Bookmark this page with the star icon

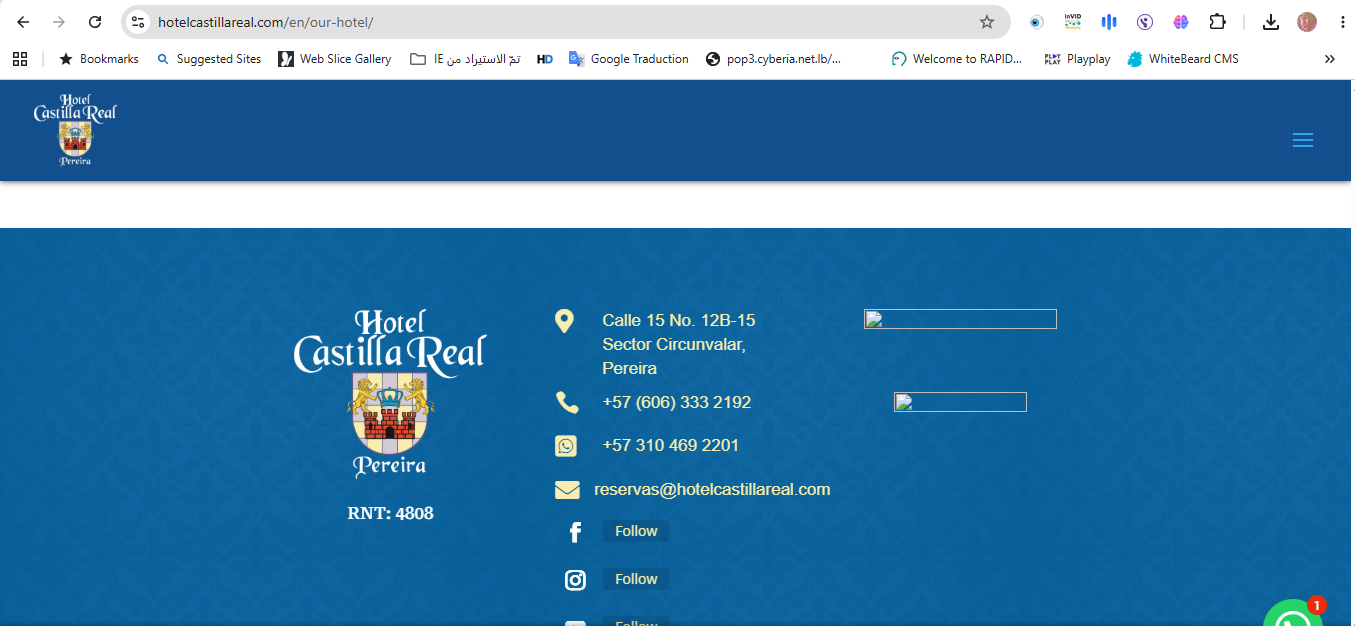pyautogui.click(x=987, y=22)
